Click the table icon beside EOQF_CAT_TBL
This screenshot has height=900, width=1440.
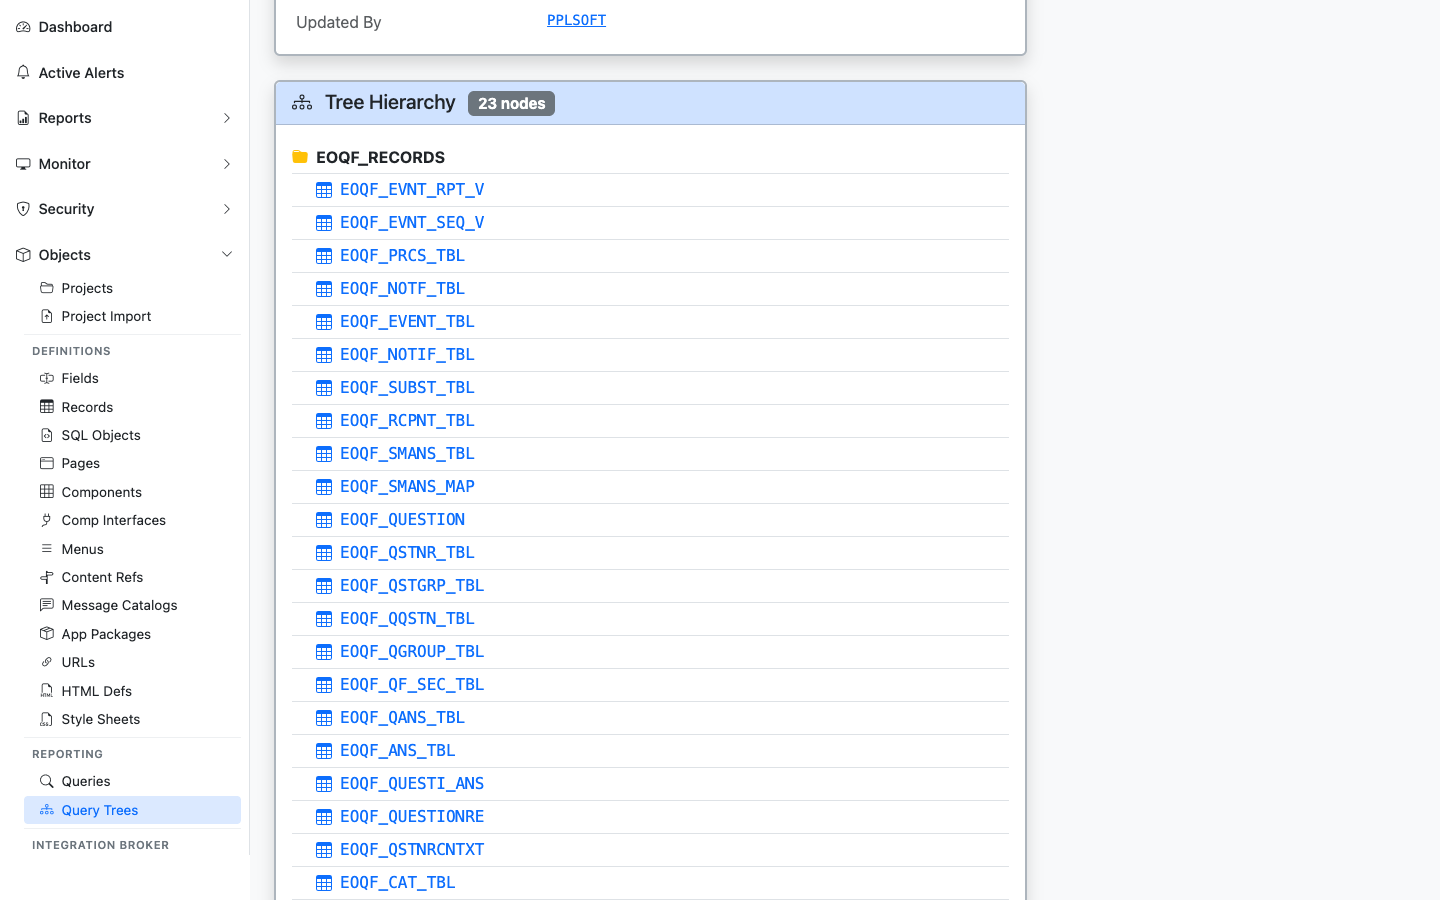[324, 883]
